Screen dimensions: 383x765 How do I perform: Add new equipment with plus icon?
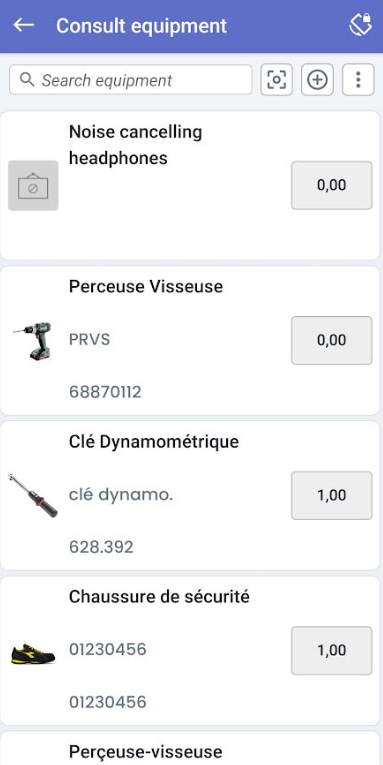click(x=318, y=80)
